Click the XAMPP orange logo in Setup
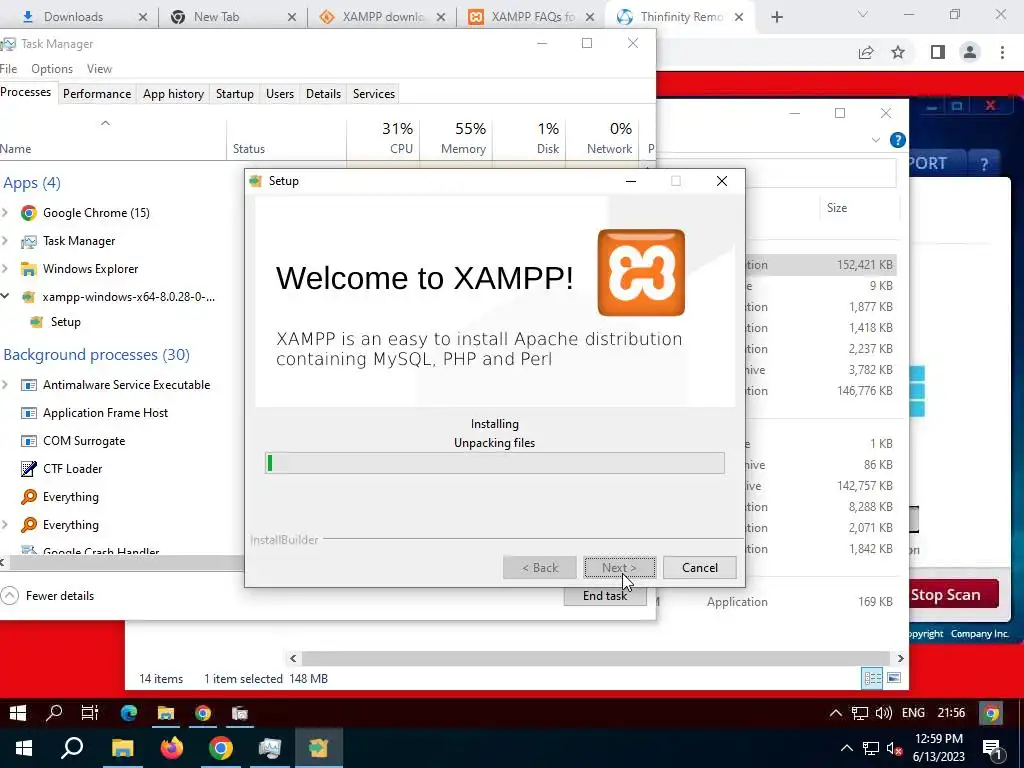The image size is (1024, 768). pos(641,272)
